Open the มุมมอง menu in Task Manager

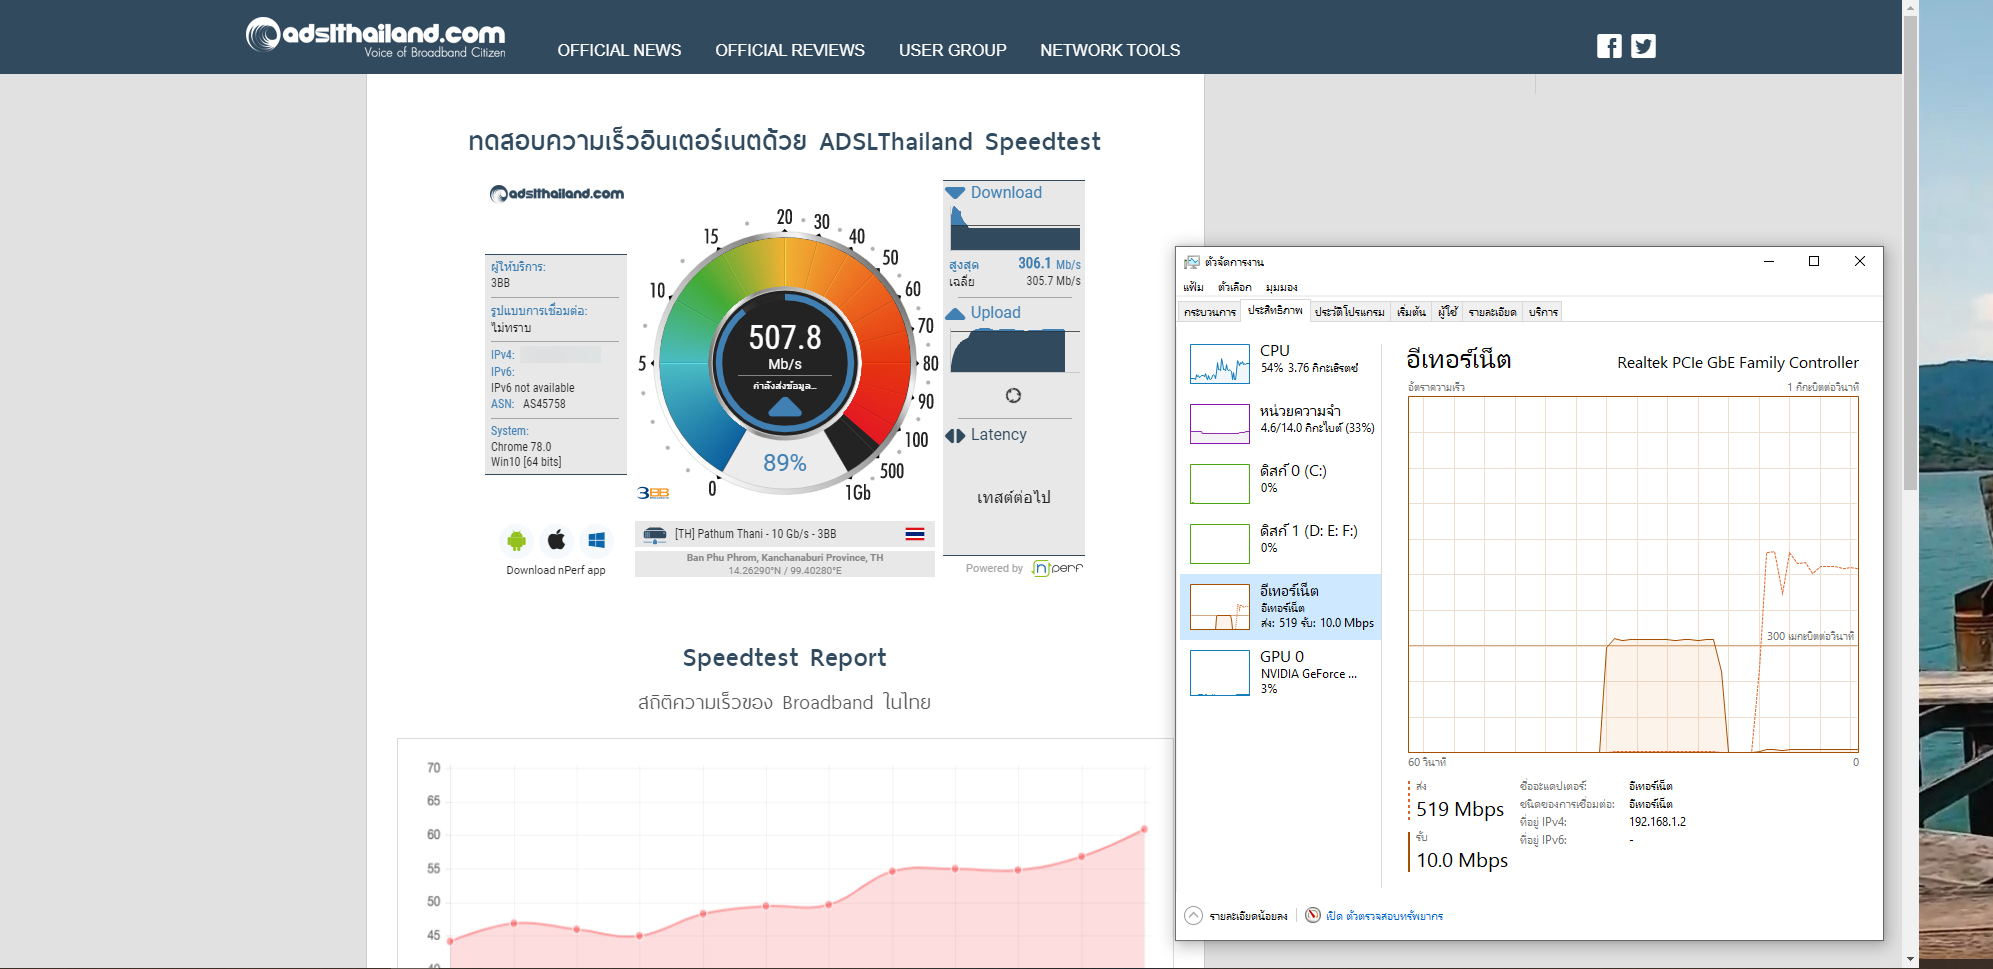click(1281, 287)
